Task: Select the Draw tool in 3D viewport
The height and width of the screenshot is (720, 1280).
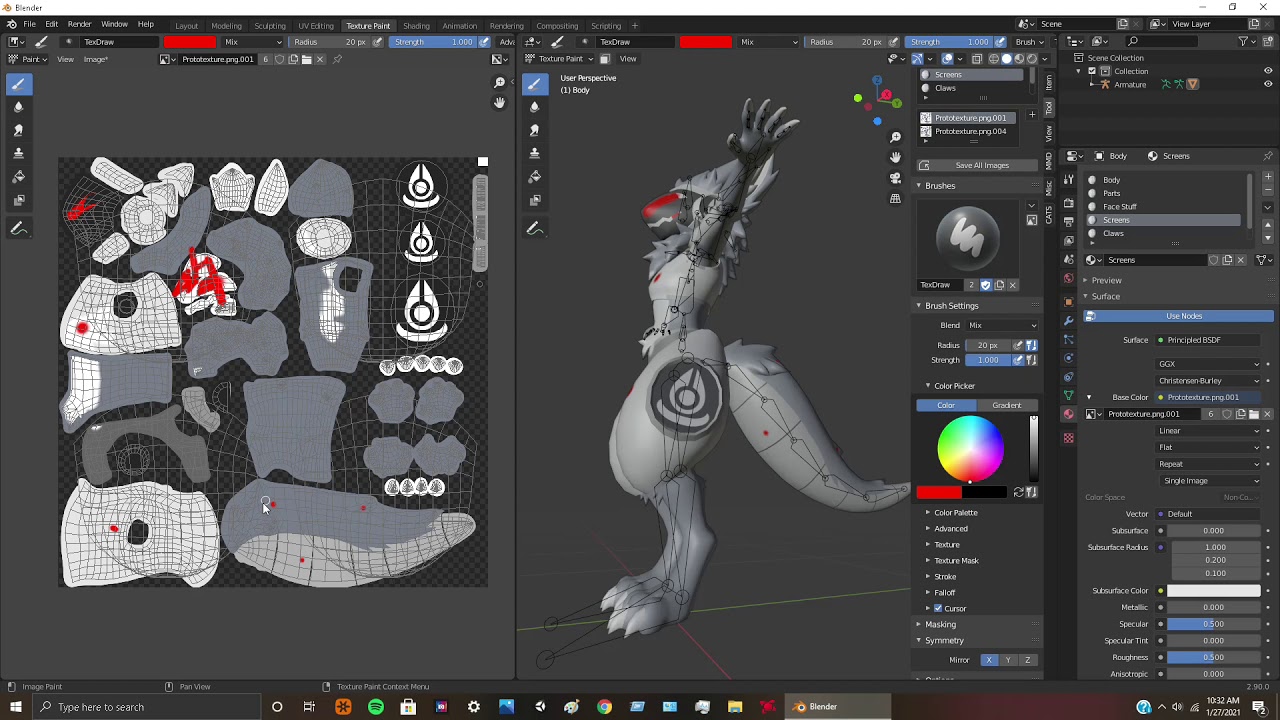Action: click(535, 84)
